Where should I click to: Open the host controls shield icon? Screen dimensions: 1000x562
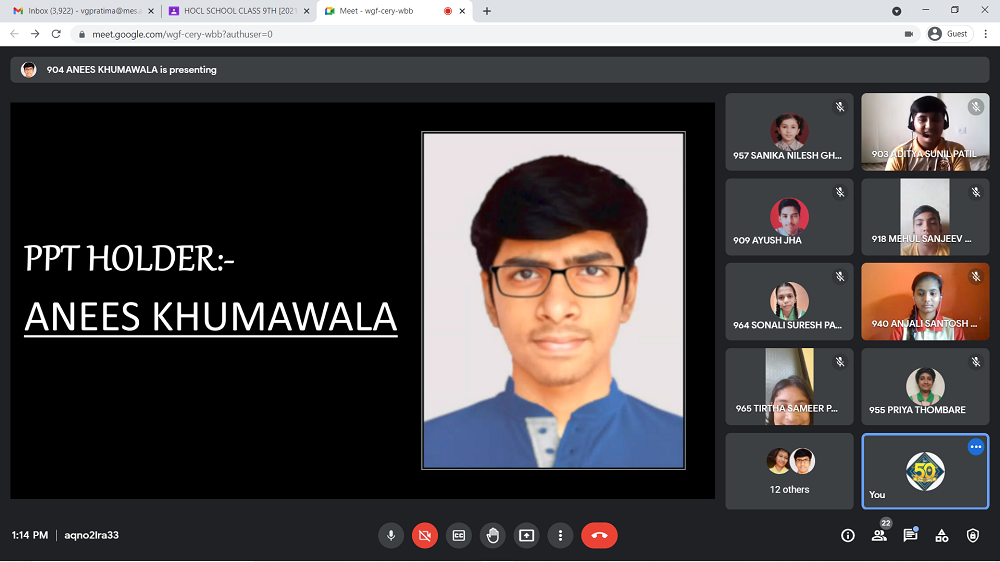[973, 536]
